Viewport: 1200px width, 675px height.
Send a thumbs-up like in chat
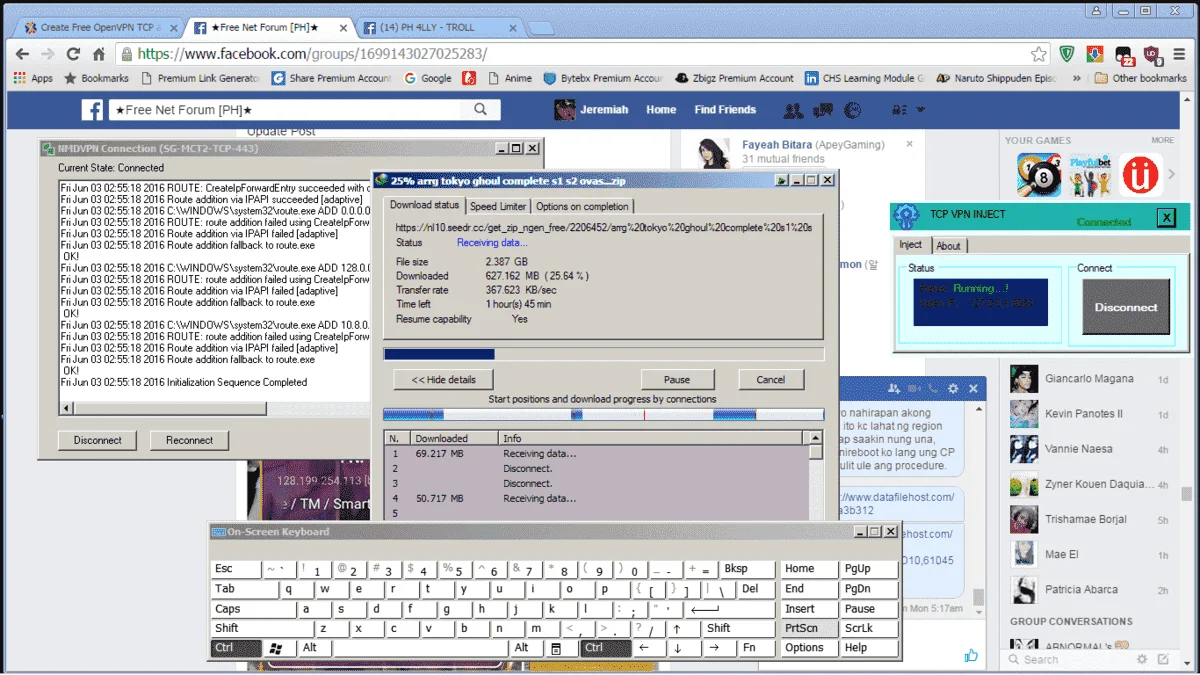click(x=971, y=656)
